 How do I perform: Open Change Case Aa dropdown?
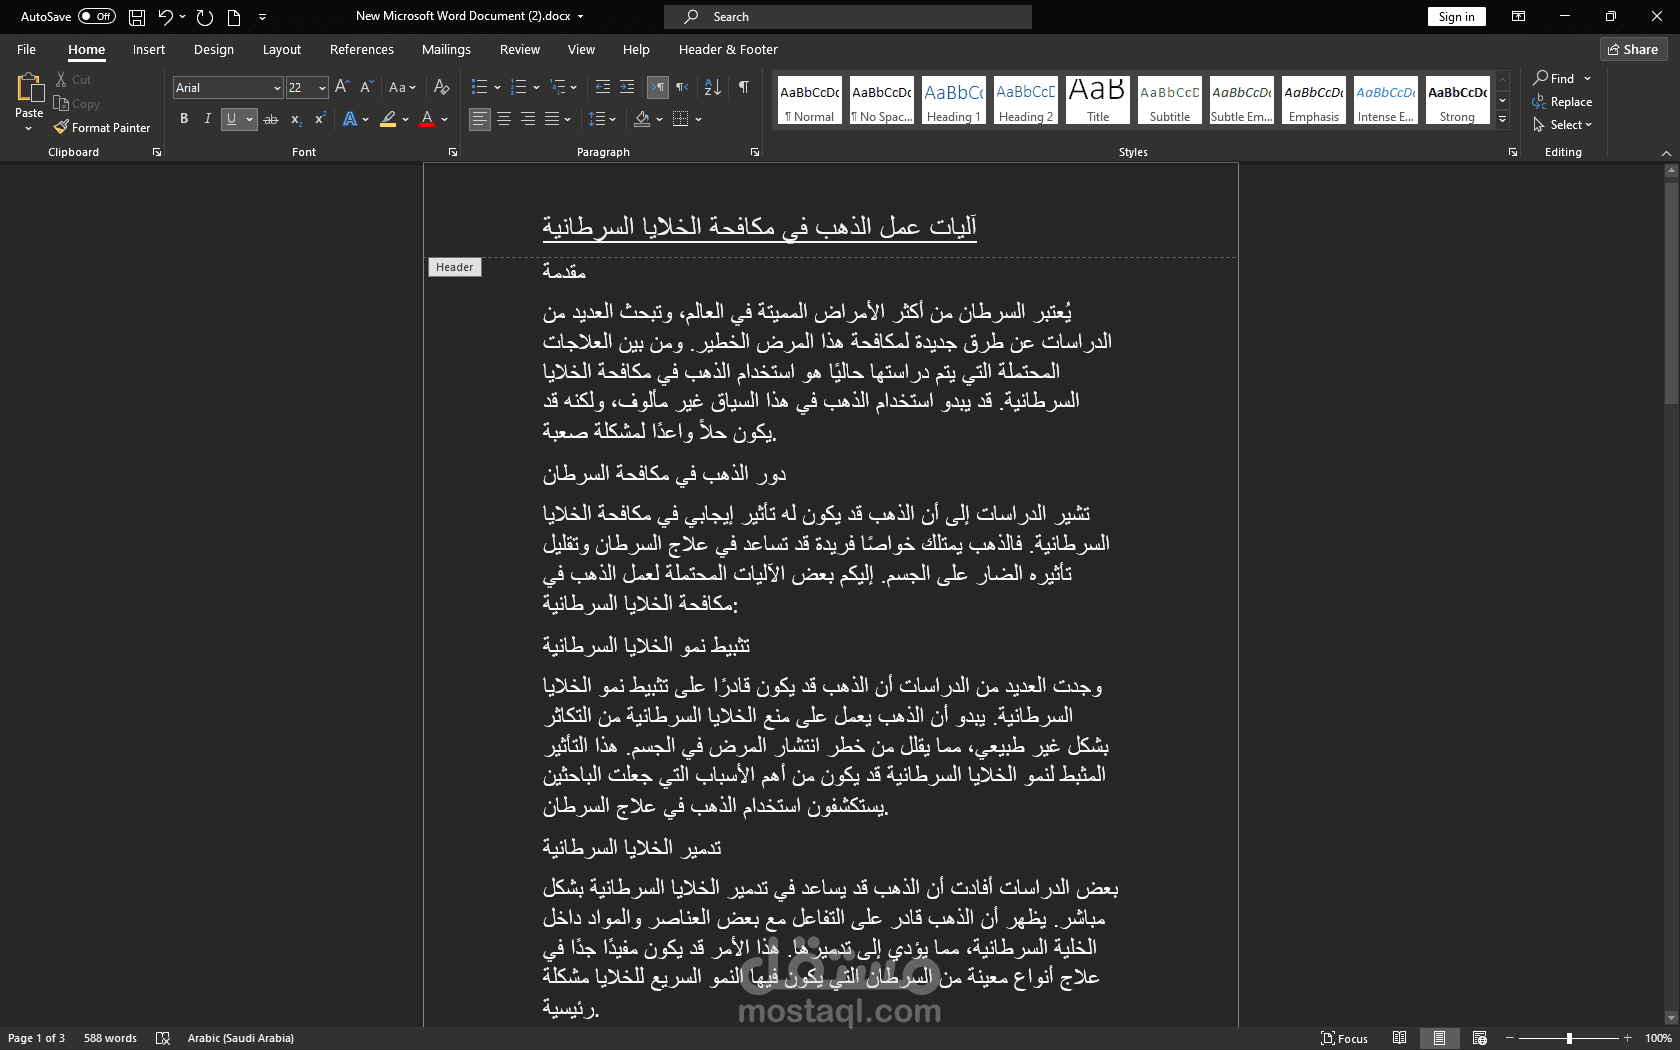[402, 88]
